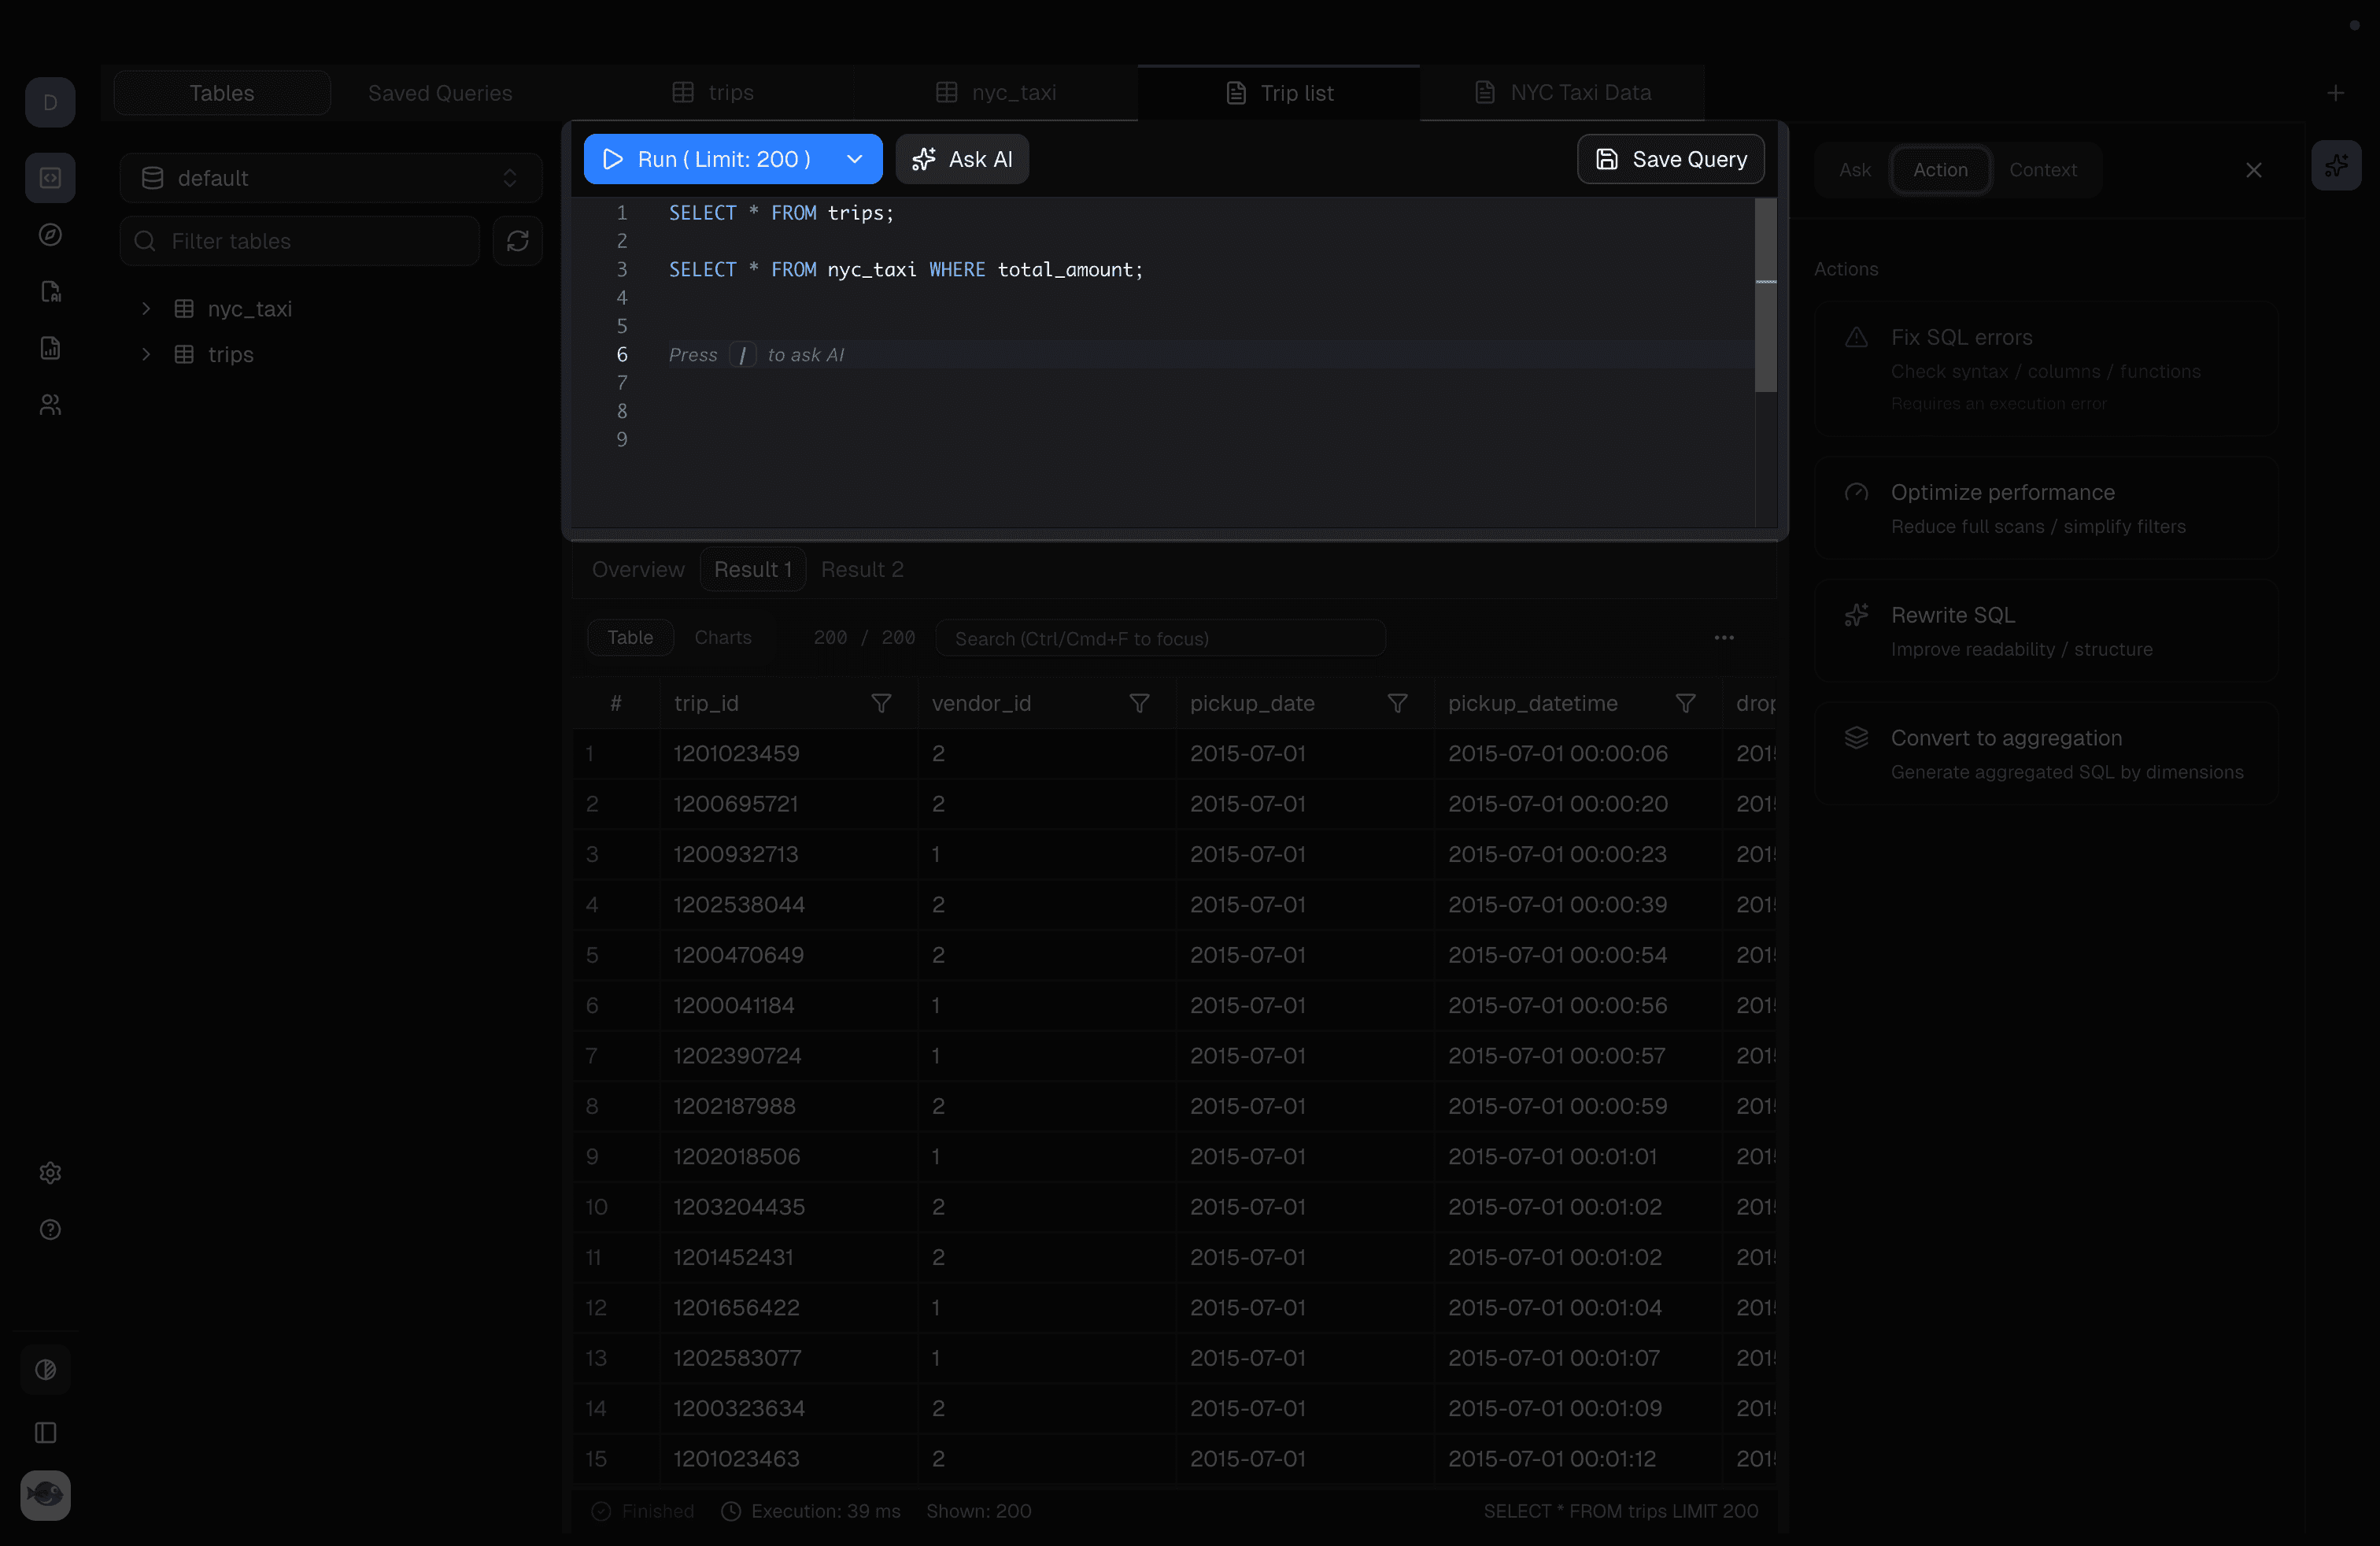Open the users icon in sidebar
Screen dimensions: 2380x1546
point(50,405)
